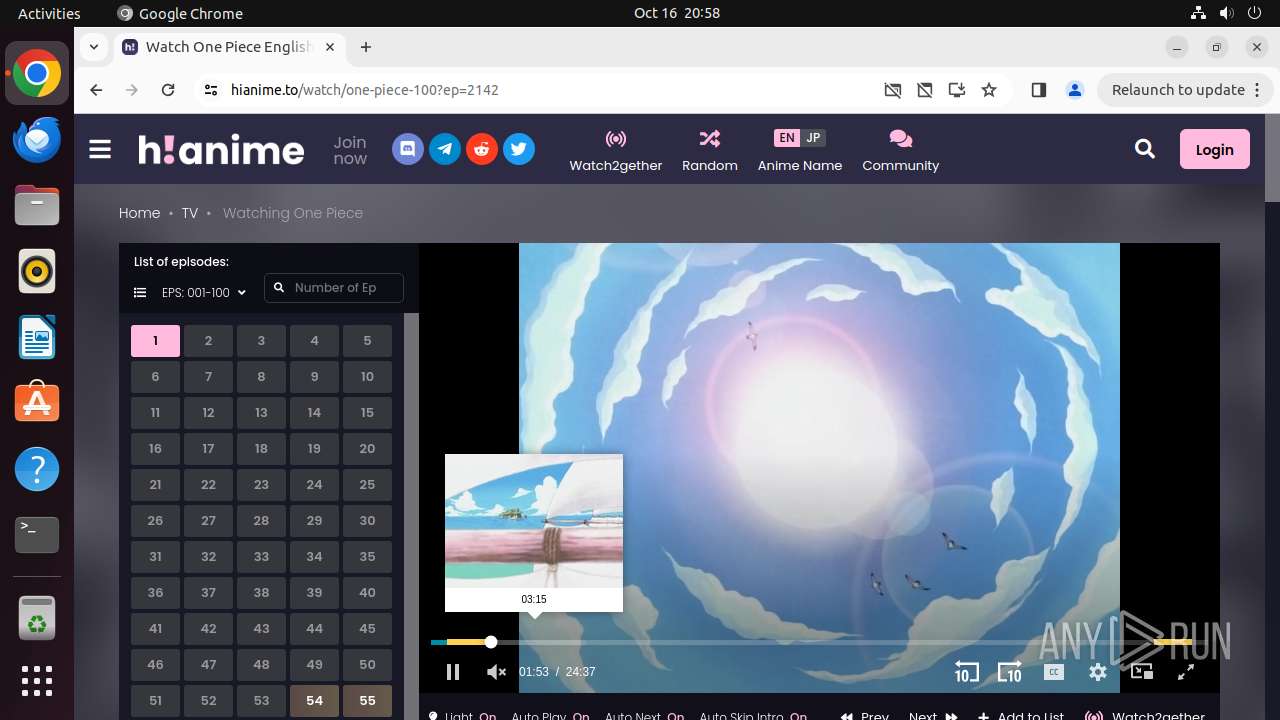Open video player settings gear
This screenshot has width=1280, height=720.
pos(1098,672)
